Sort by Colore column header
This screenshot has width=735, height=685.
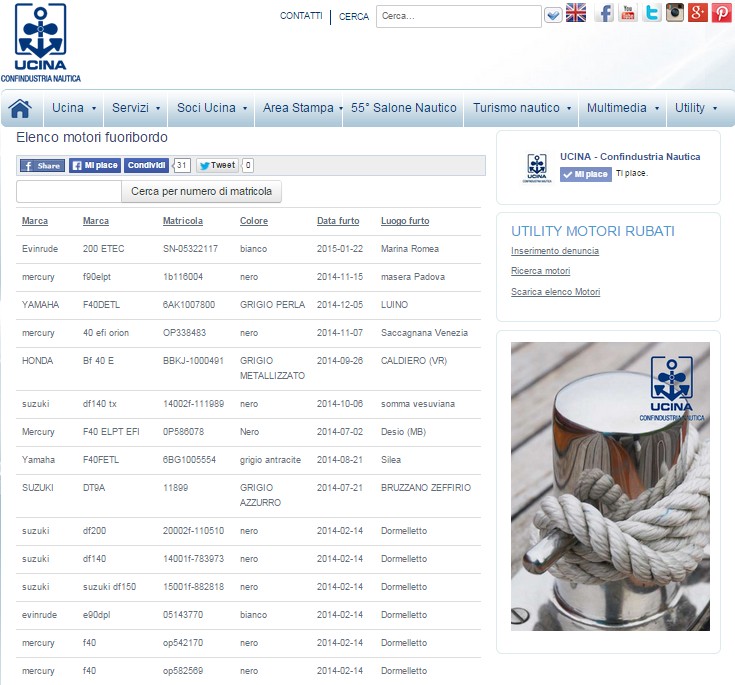click(x=254, y=221)
